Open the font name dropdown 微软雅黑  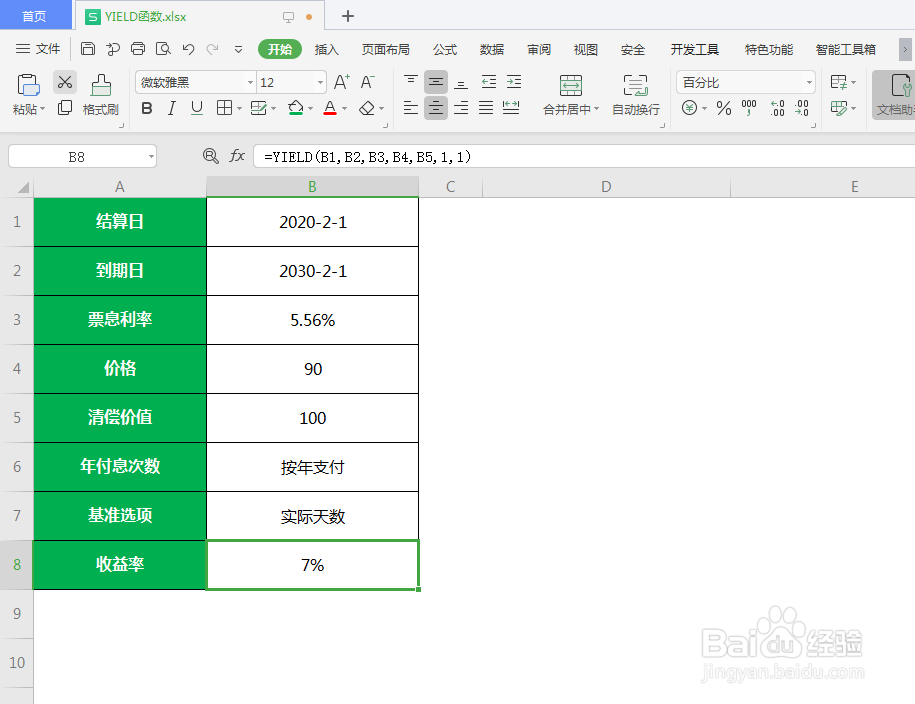pos(250,83)
